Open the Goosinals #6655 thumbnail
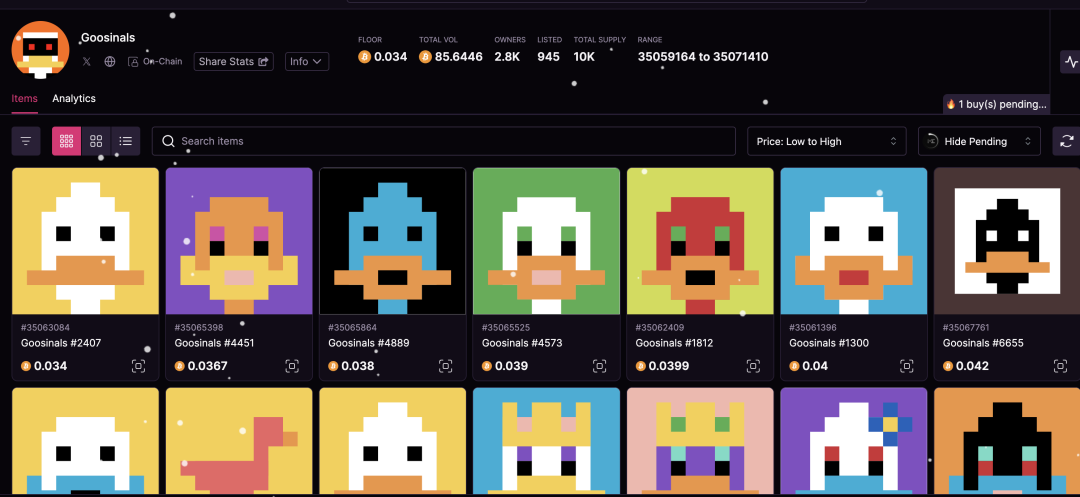 pos(1007,241)
